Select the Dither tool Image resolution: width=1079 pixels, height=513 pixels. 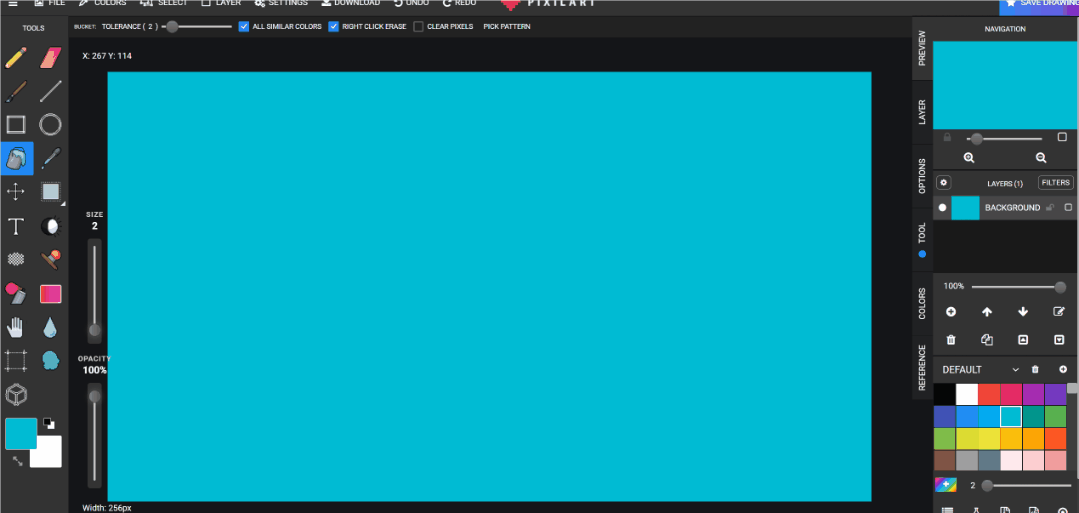point(16,260)
